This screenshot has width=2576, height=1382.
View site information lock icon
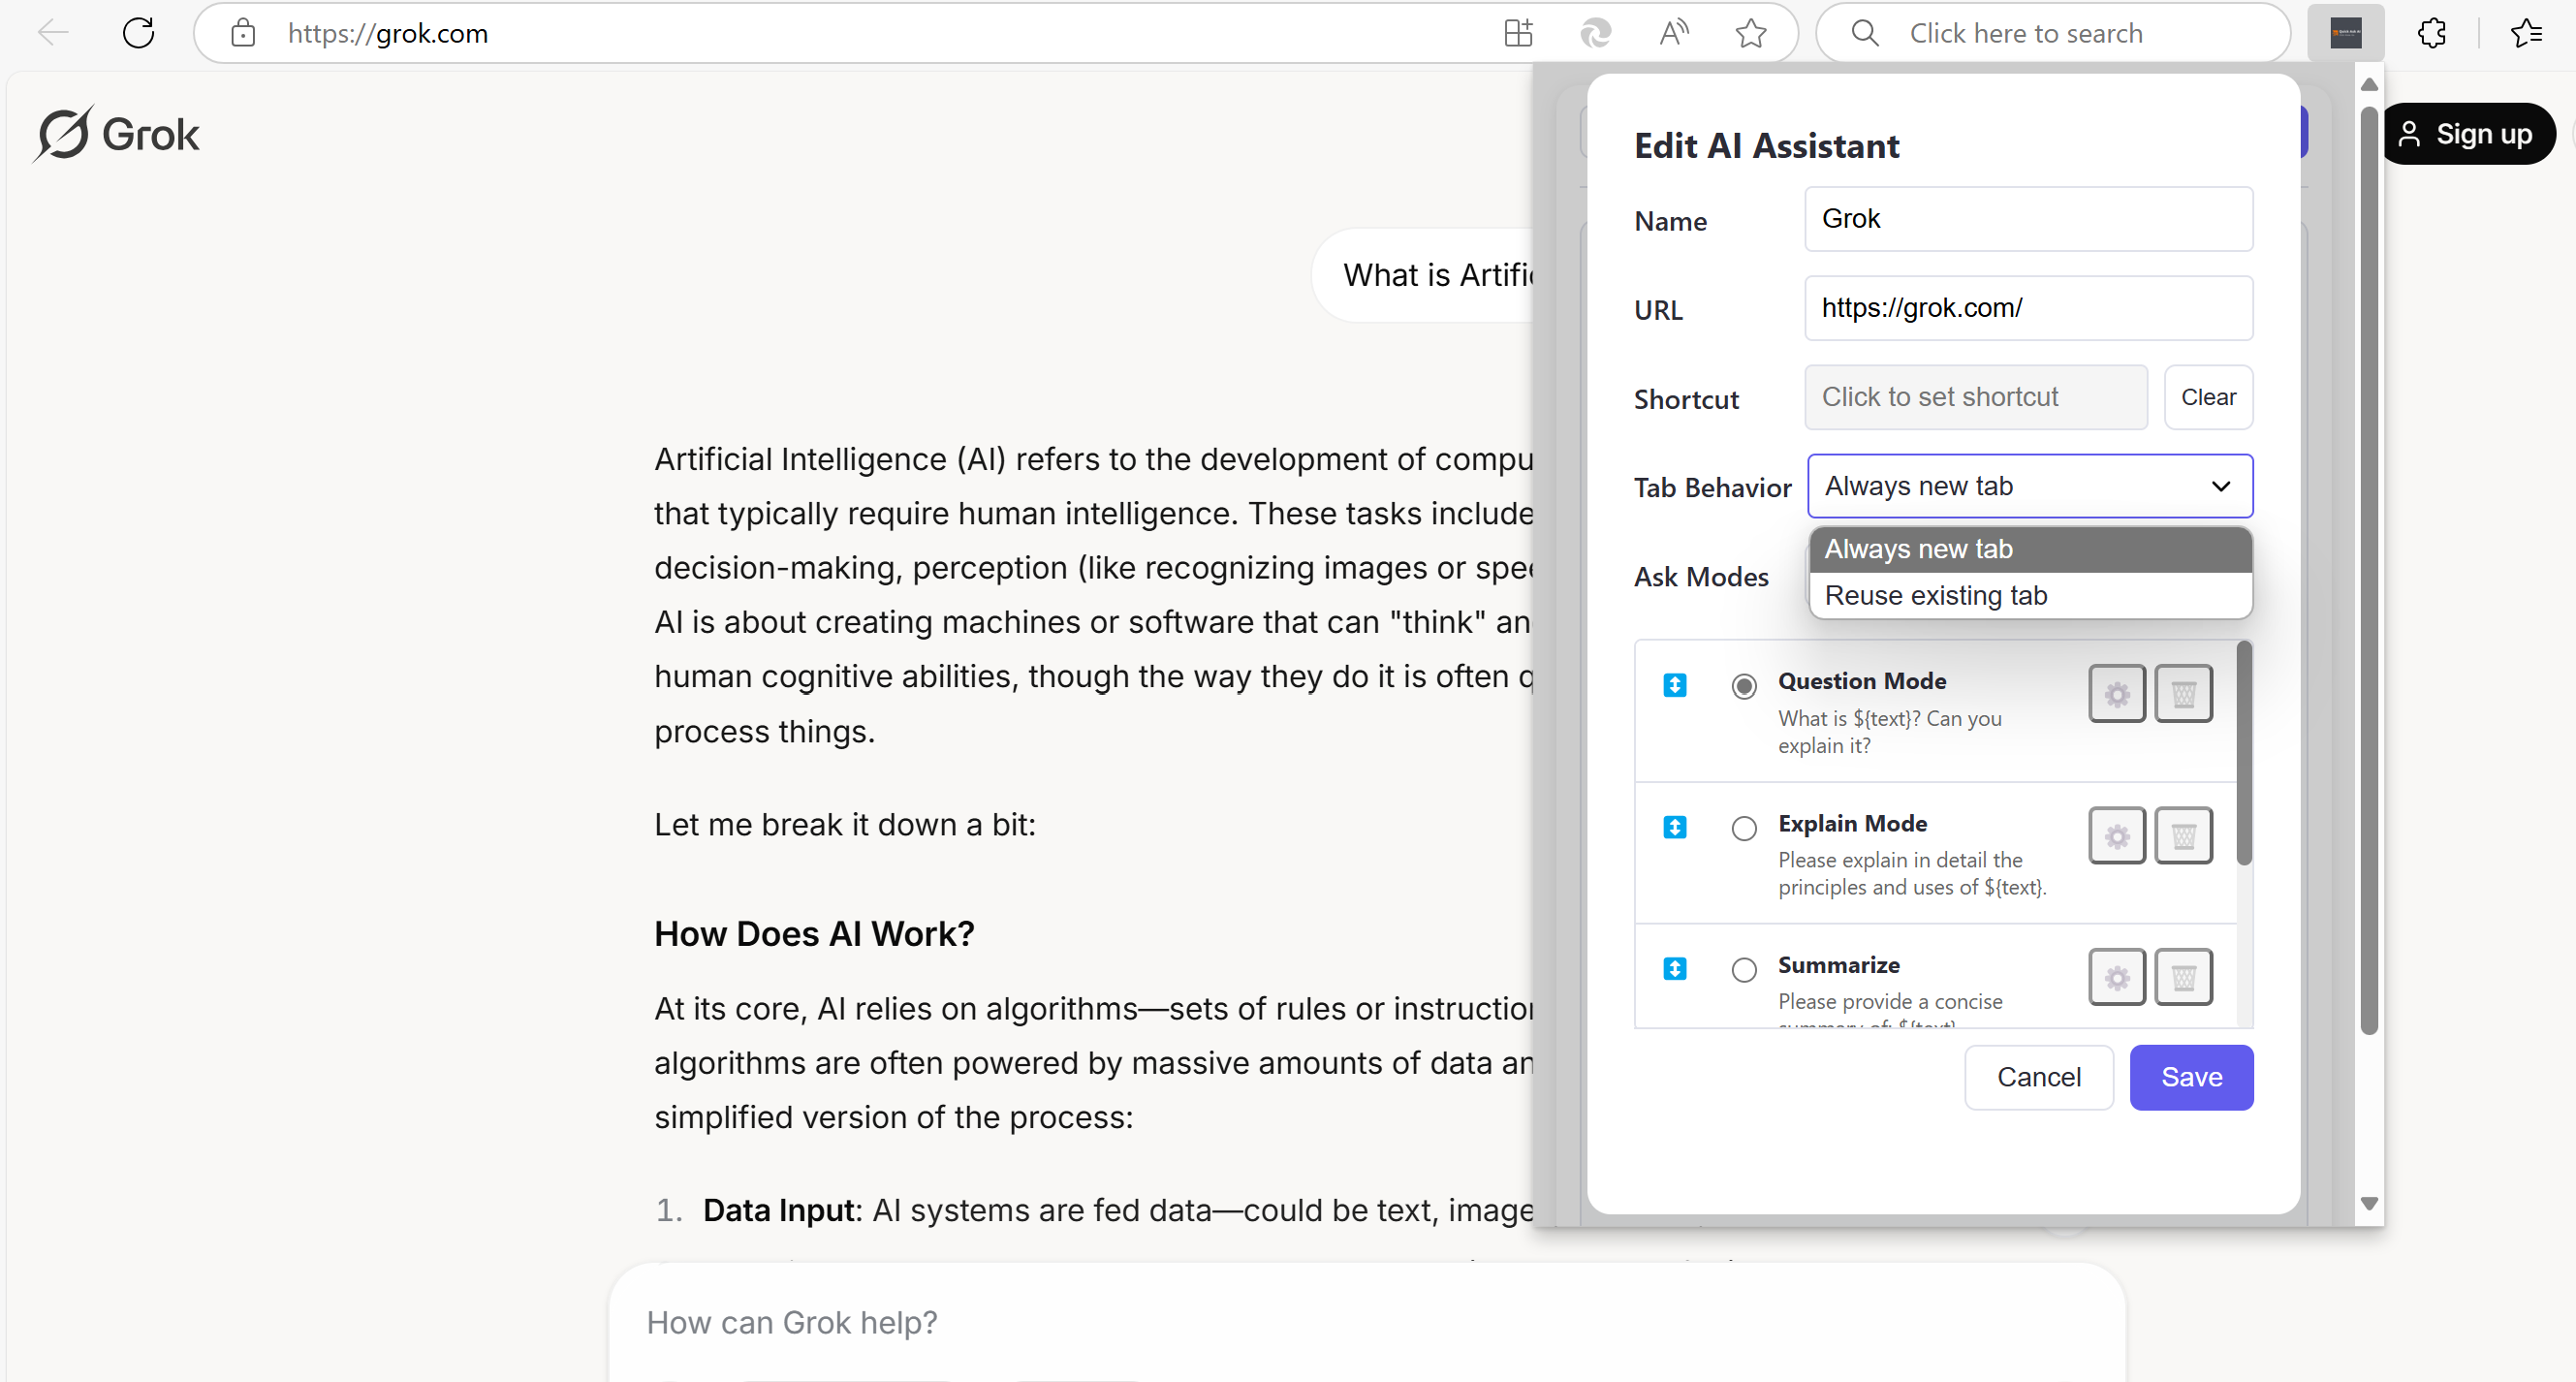(x=243, y=33)
